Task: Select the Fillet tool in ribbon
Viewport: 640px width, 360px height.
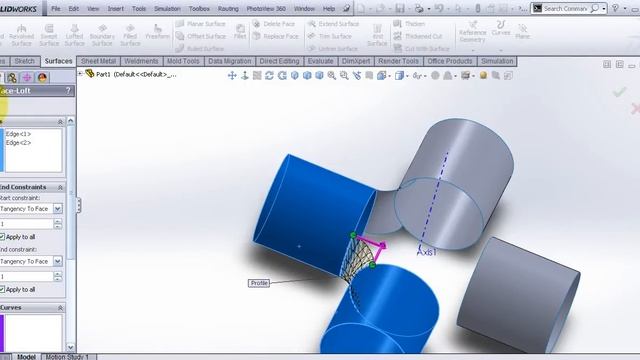Action: 240,32
